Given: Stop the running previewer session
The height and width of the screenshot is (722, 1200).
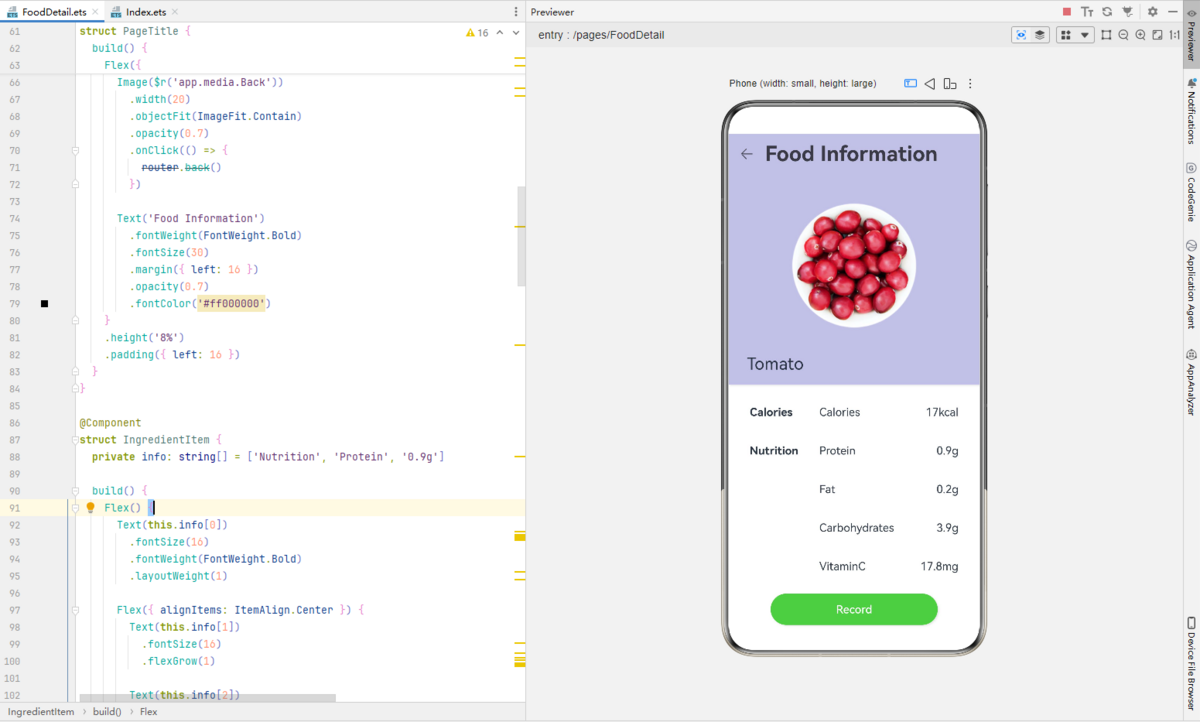Looking at the screenshot, I should click(1067, 11).
